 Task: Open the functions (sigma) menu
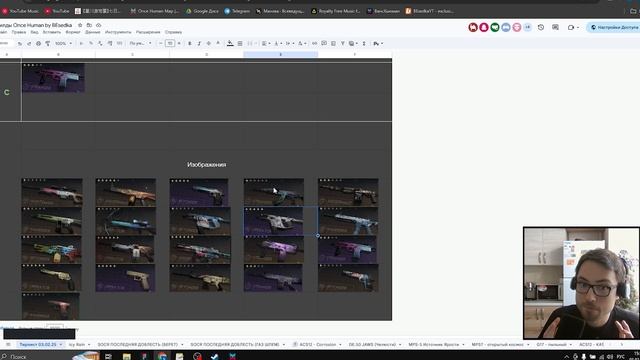click(x=364, y=43)
